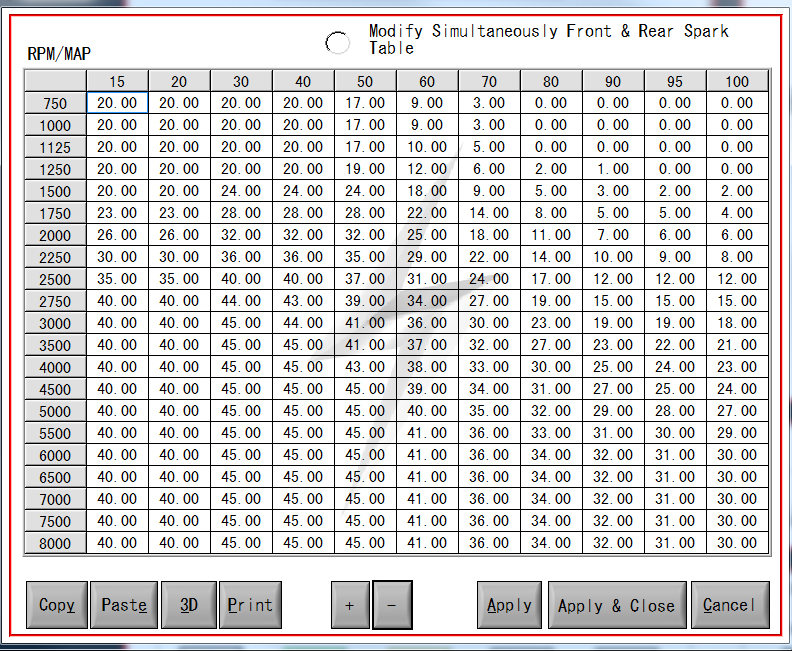This screenshot has width=792, height=651.
Task: Select the 3000 RPM row header
Action: click(55, 323)
